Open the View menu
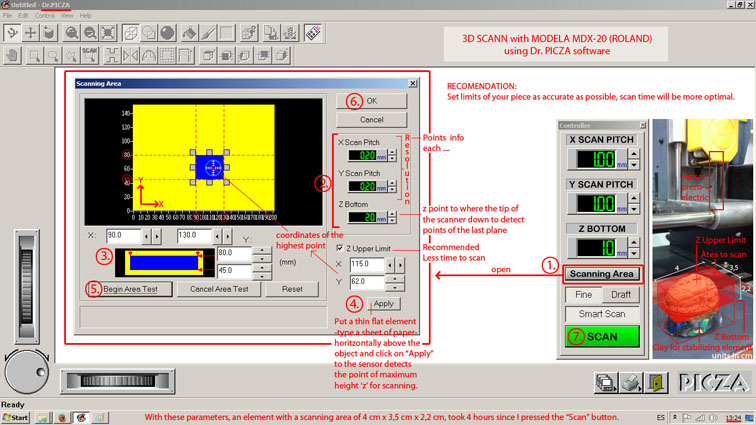Screen dimensions: 756x425 point(67,15)
